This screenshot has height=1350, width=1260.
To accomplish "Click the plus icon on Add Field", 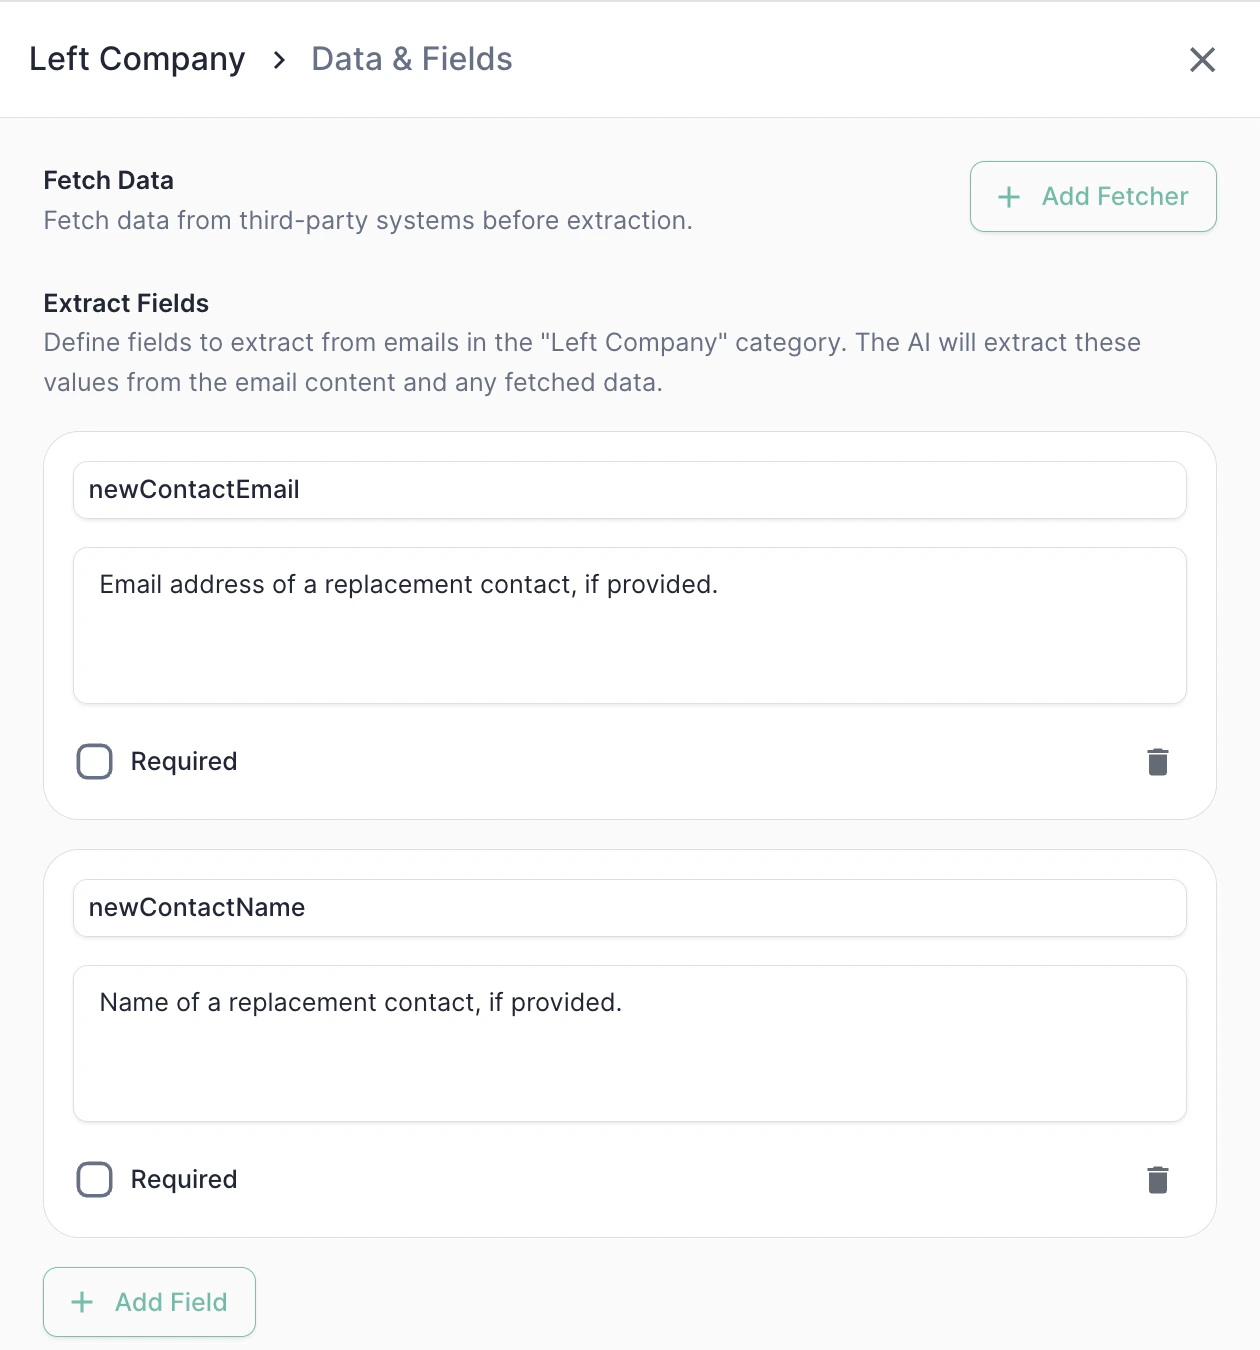I will (82, 1302).
